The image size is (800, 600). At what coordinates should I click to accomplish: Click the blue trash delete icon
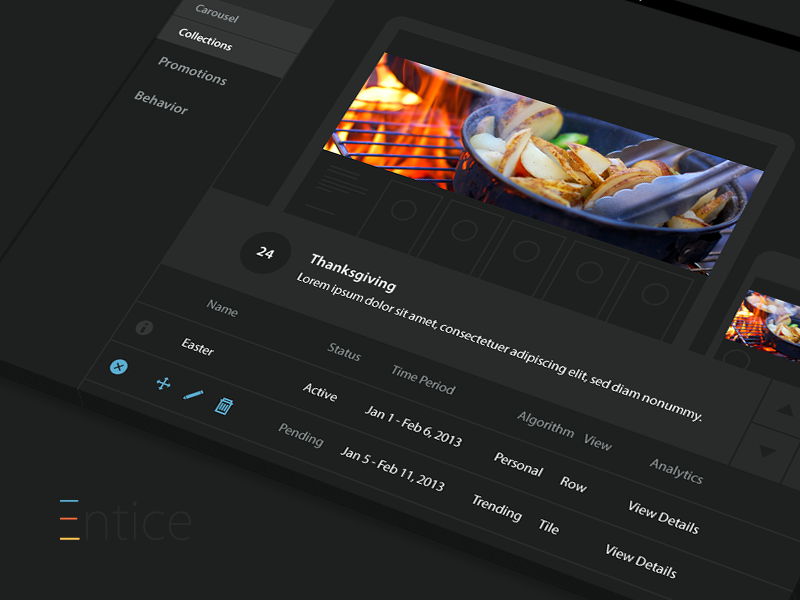tap(224, 406)
